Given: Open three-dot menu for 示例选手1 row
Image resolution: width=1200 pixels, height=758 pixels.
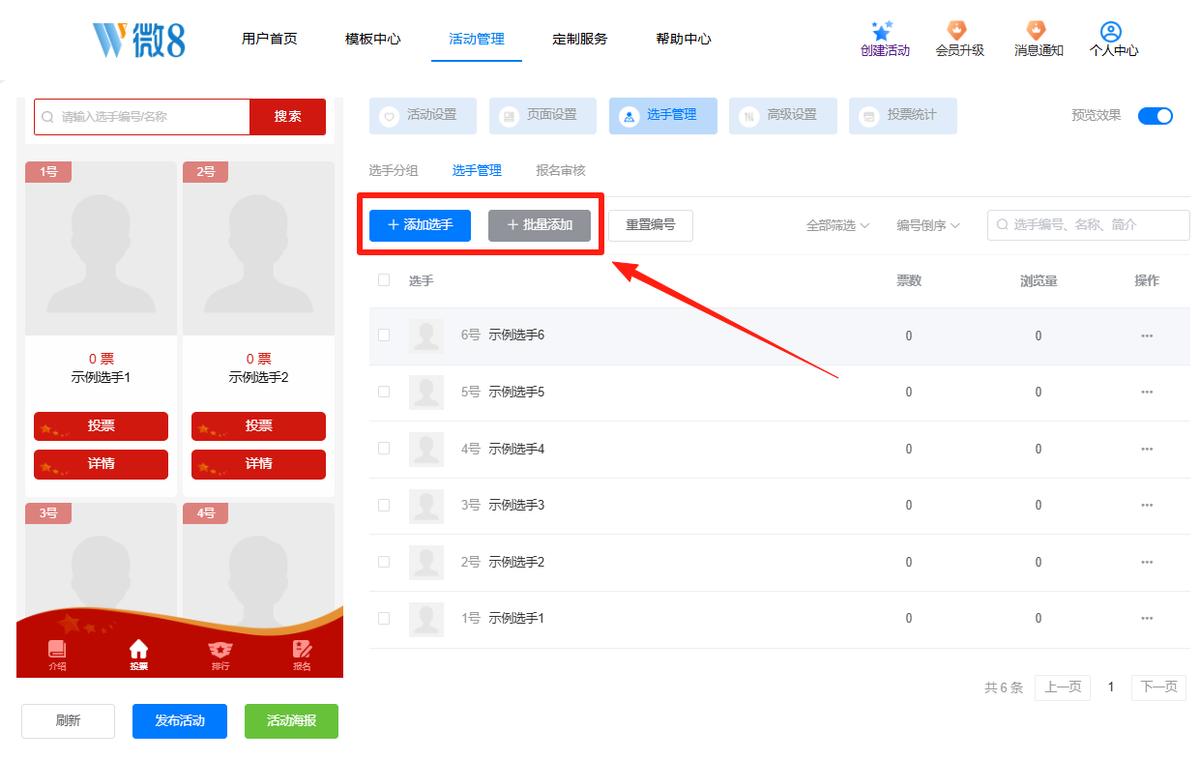Looking at the screenshot, I should [x=1147, y=619].
